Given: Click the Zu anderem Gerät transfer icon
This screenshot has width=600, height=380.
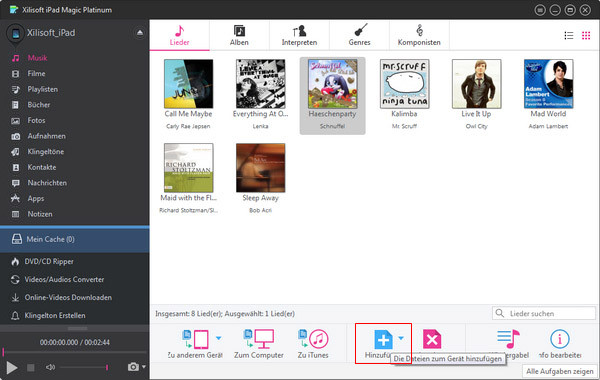Looking at the screenshot, I should click(x=196, y=339).
